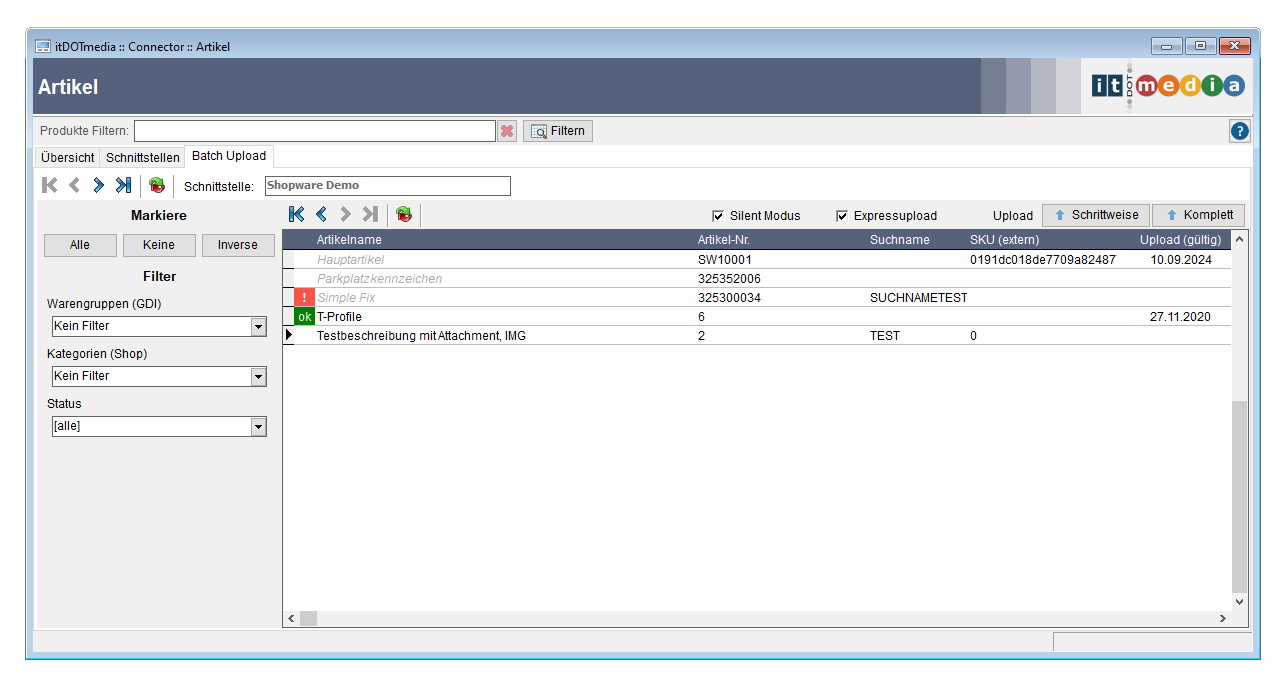Refresh the Schnittstelle toolbar beside Shopware Demo
The width and height of the screenshot is (1283, 681).
[x=157, y=185]
